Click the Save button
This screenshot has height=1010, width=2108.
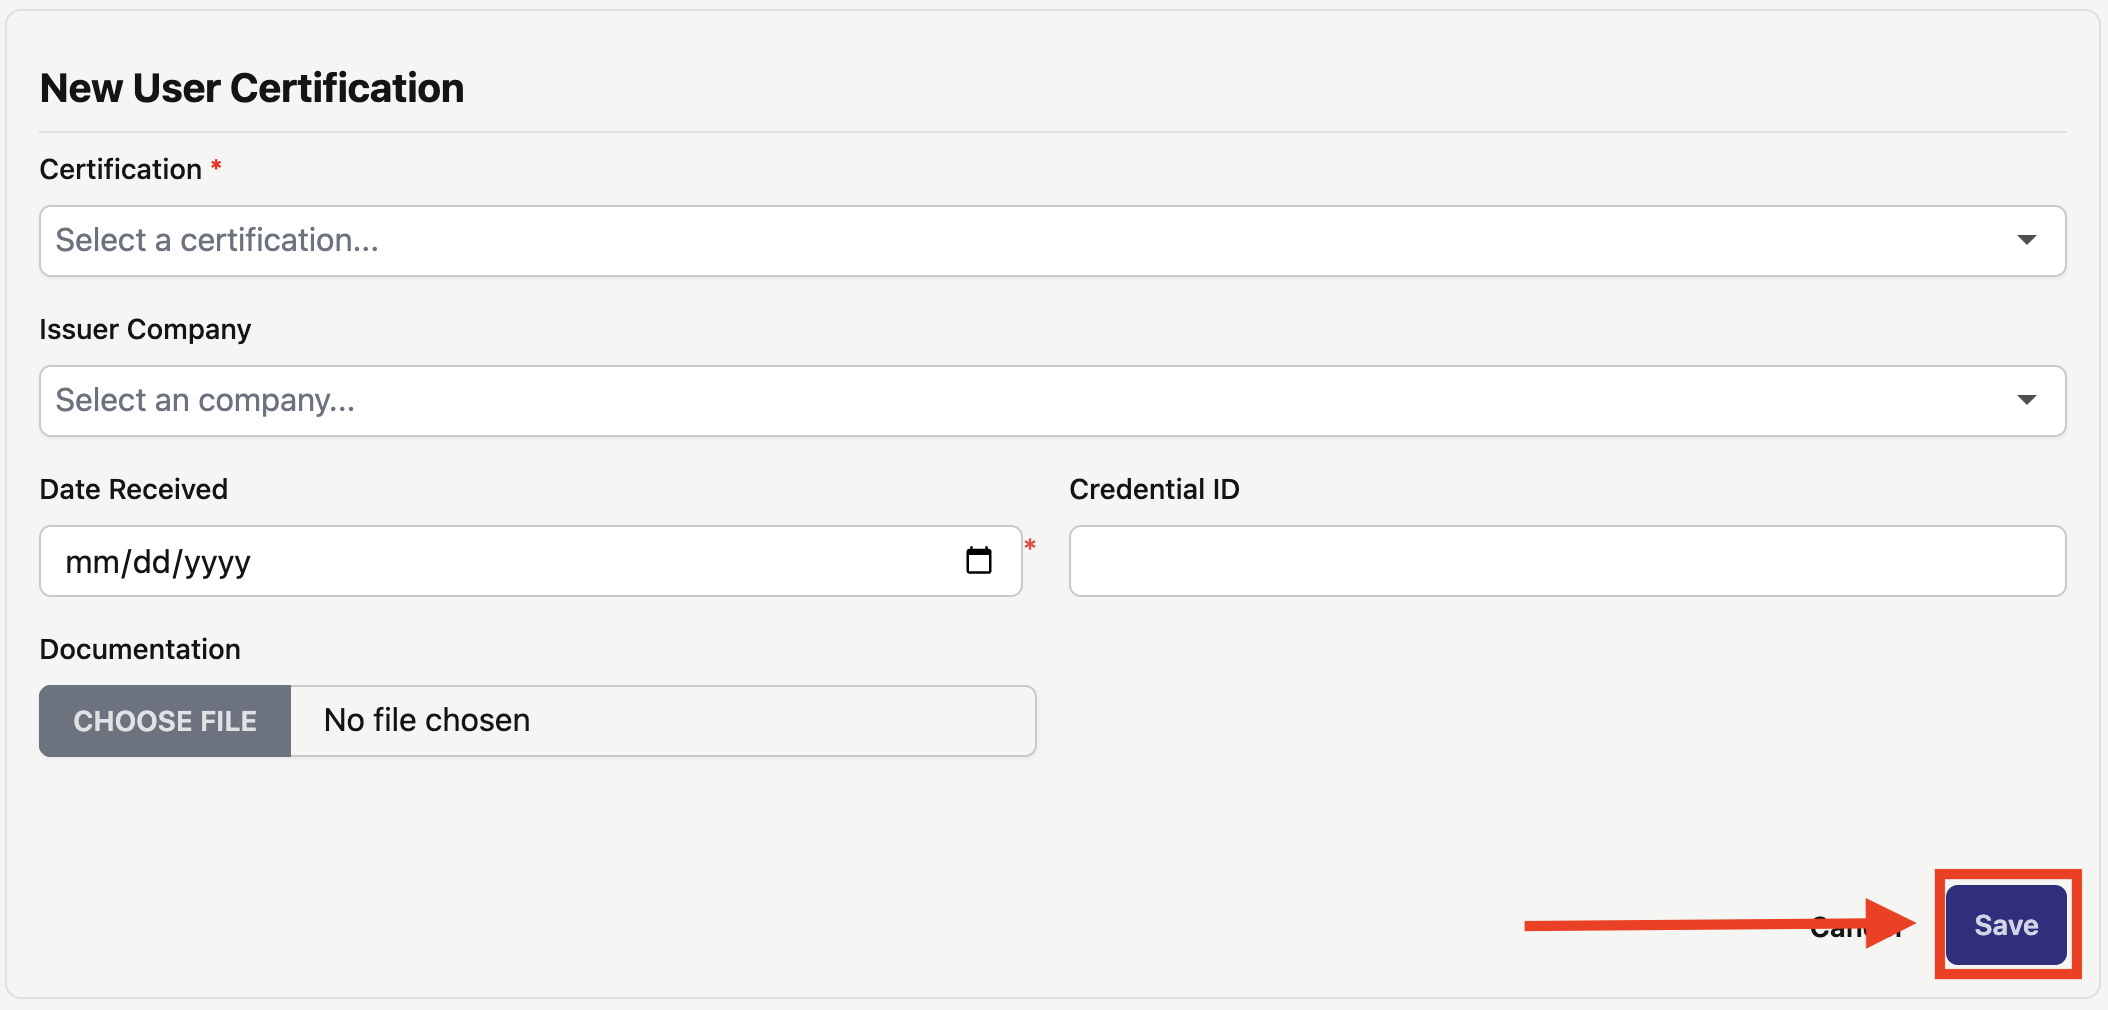click(x=2005, y=925)
